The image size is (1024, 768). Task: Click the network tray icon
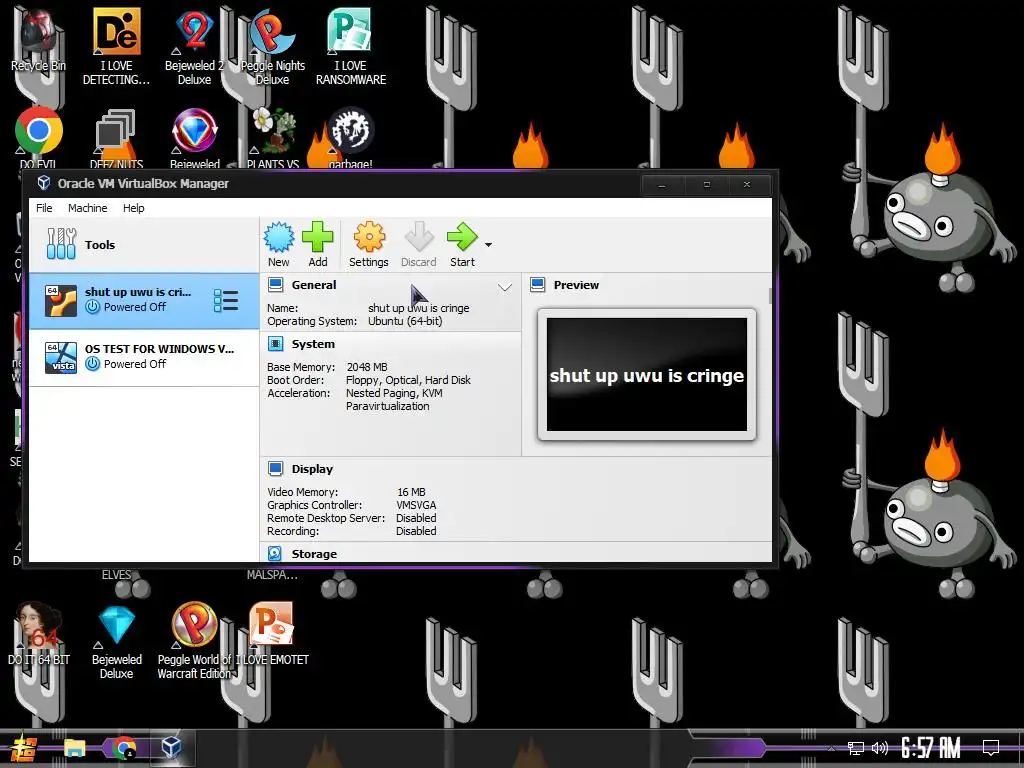(x=856, y=748)
